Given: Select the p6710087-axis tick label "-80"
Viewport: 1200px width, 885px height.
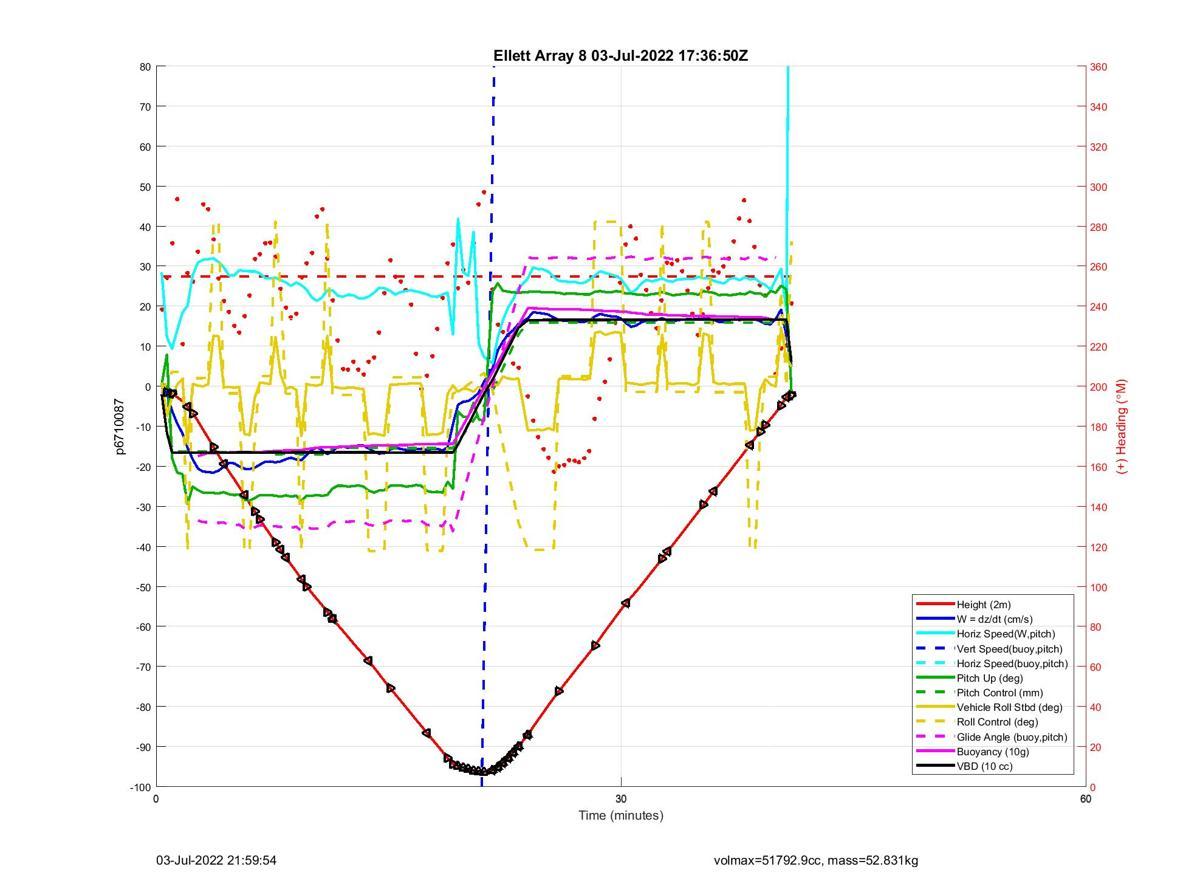Looking at the screenshot, I should pyautogui.click(x=143, y=707).
